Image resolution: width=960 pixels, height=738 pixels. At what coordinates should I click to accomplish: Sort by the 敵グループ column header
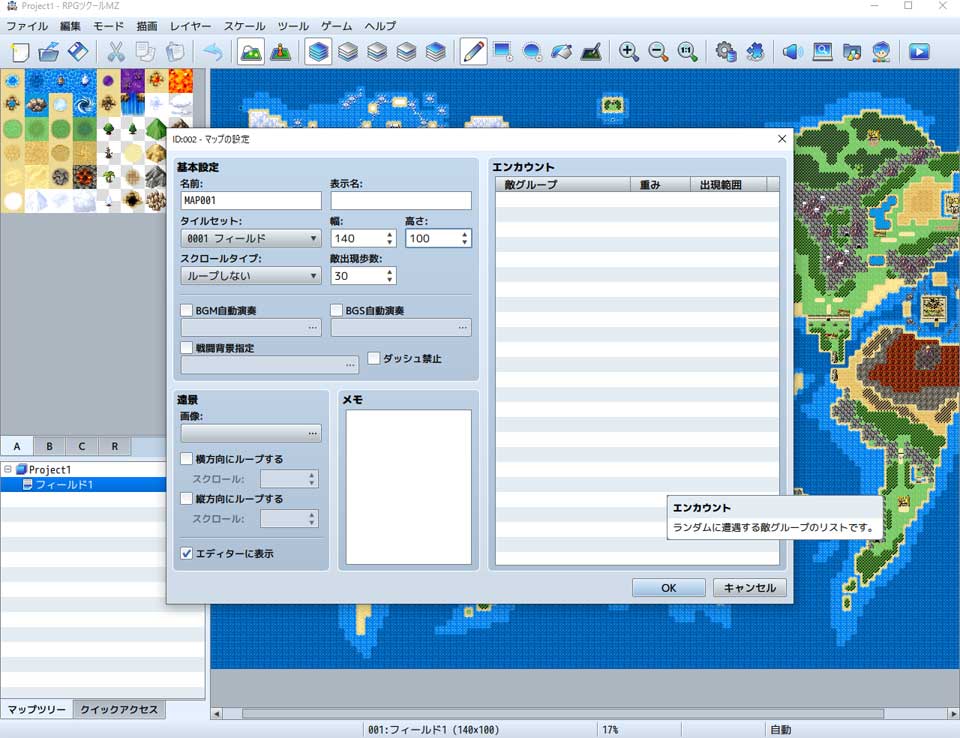563,184
